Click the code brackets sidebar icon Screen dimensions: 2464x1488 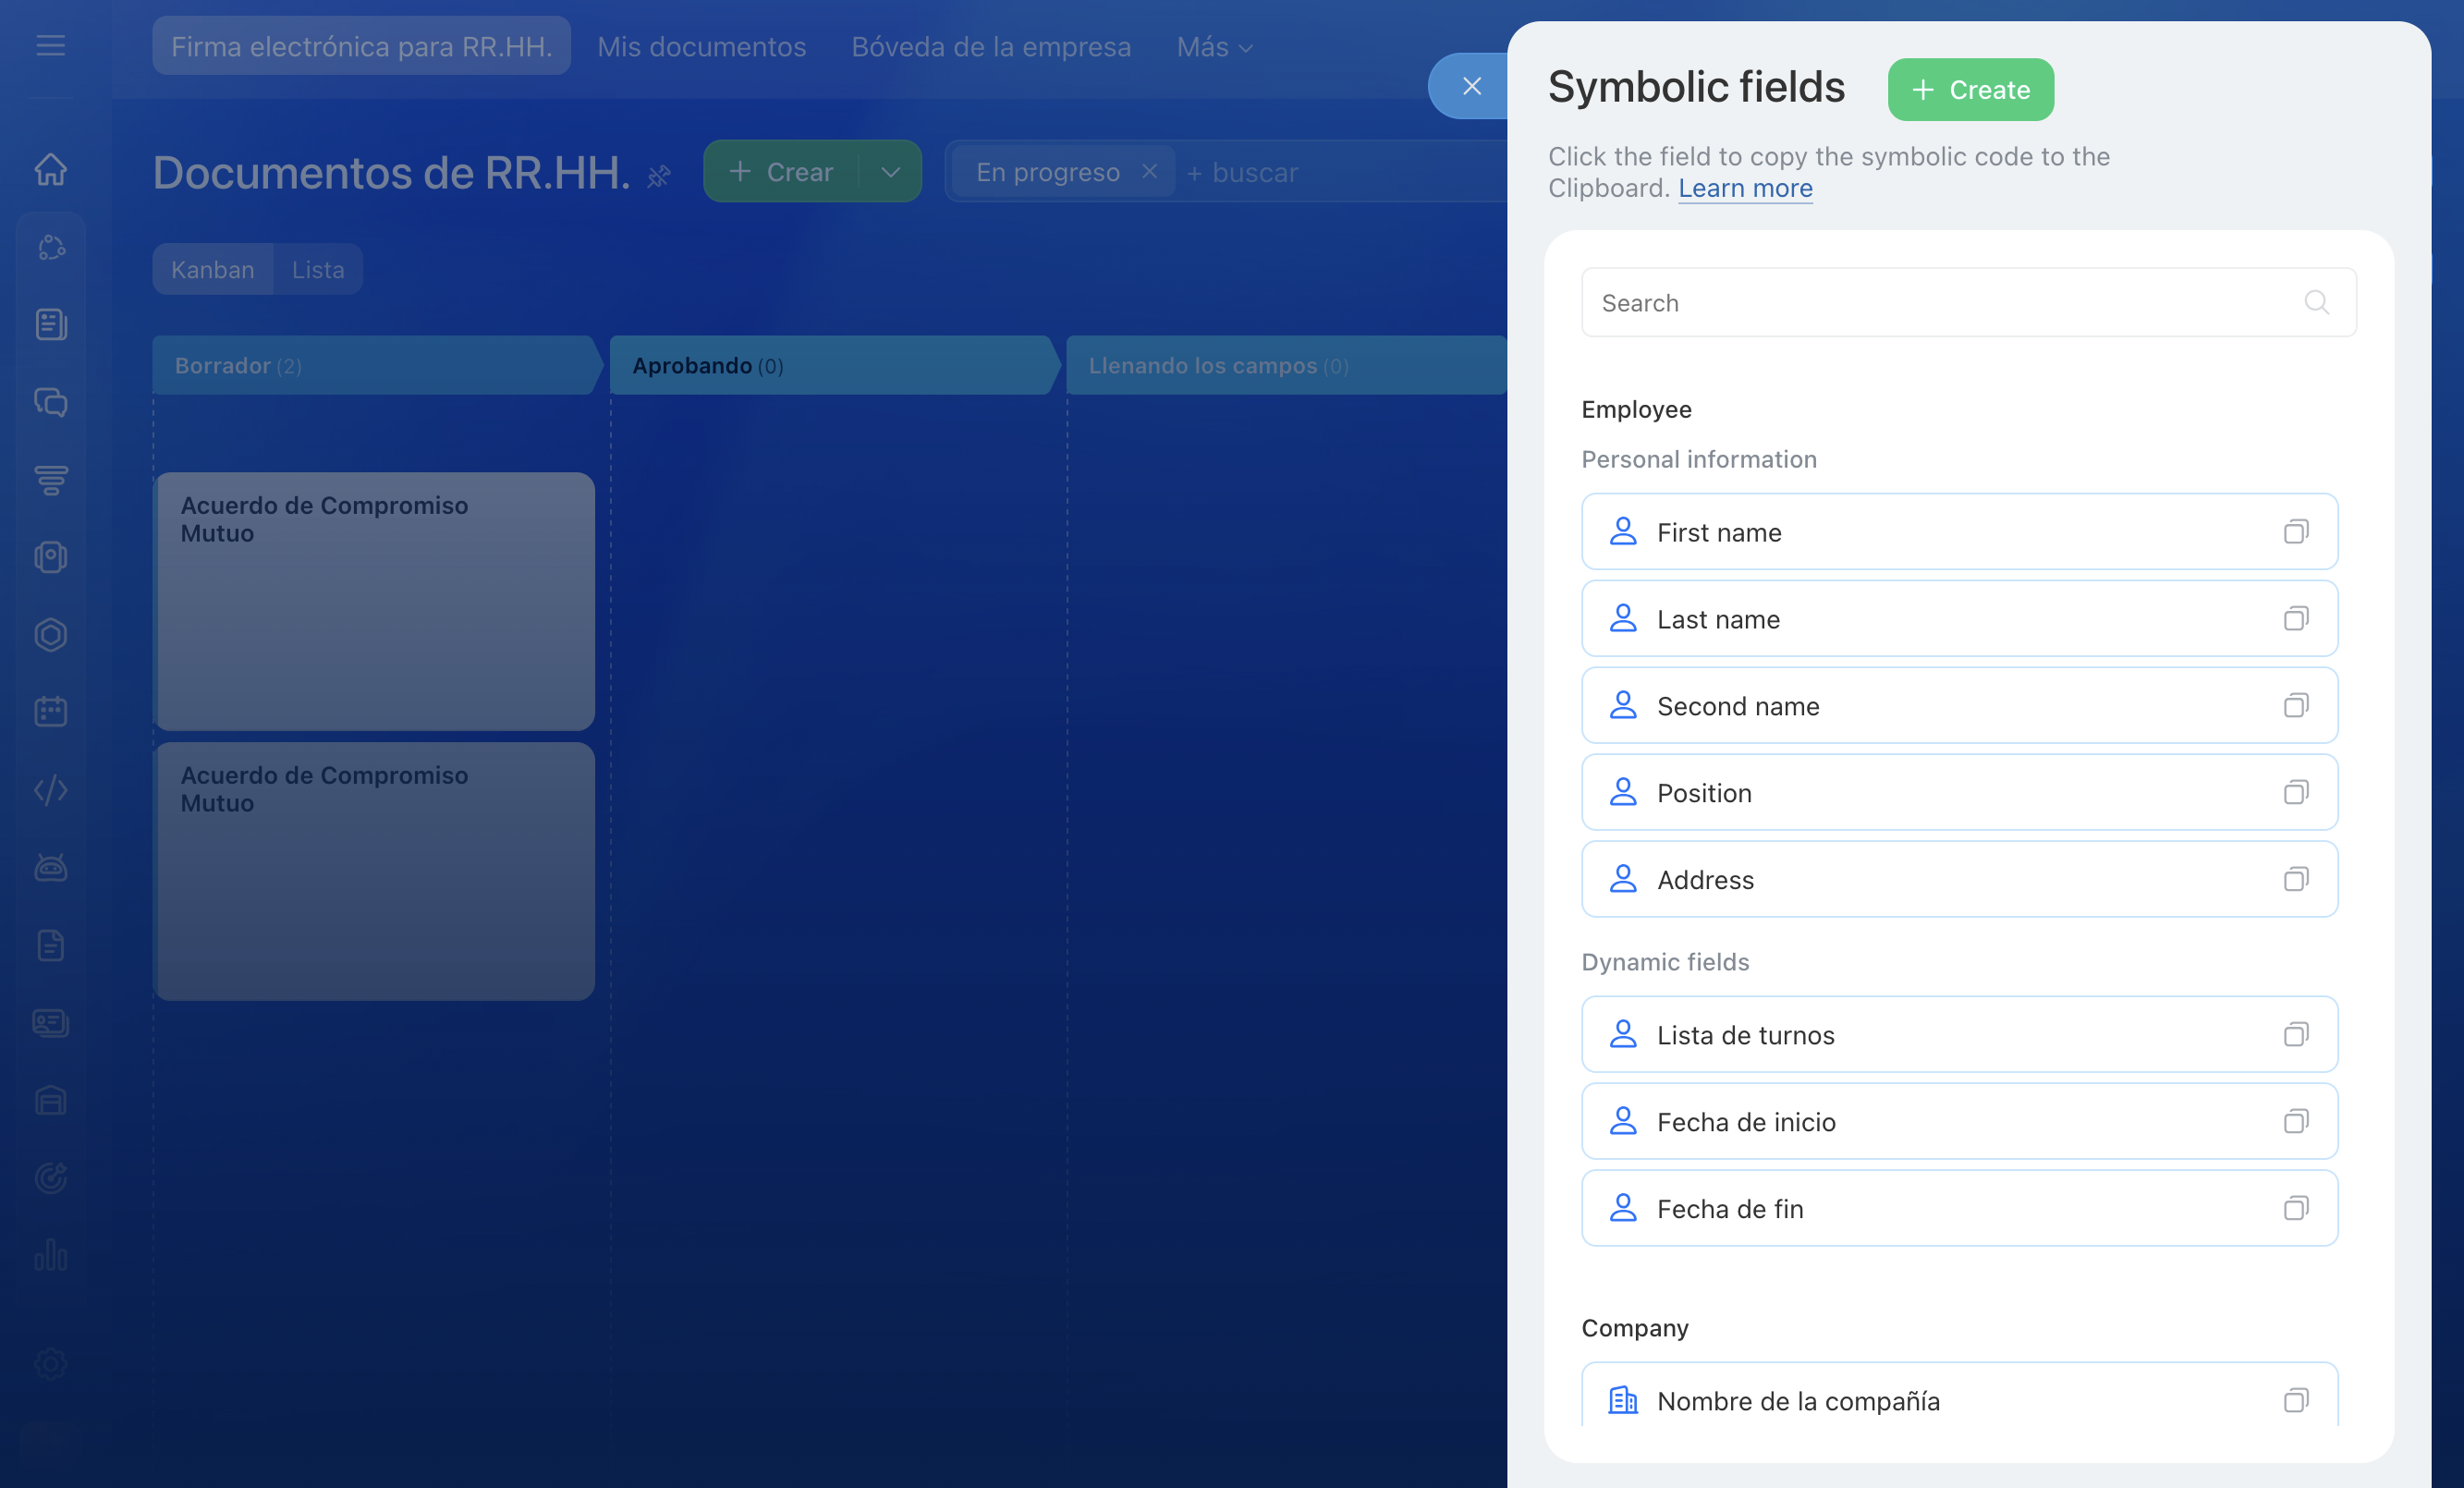[51, 790]
